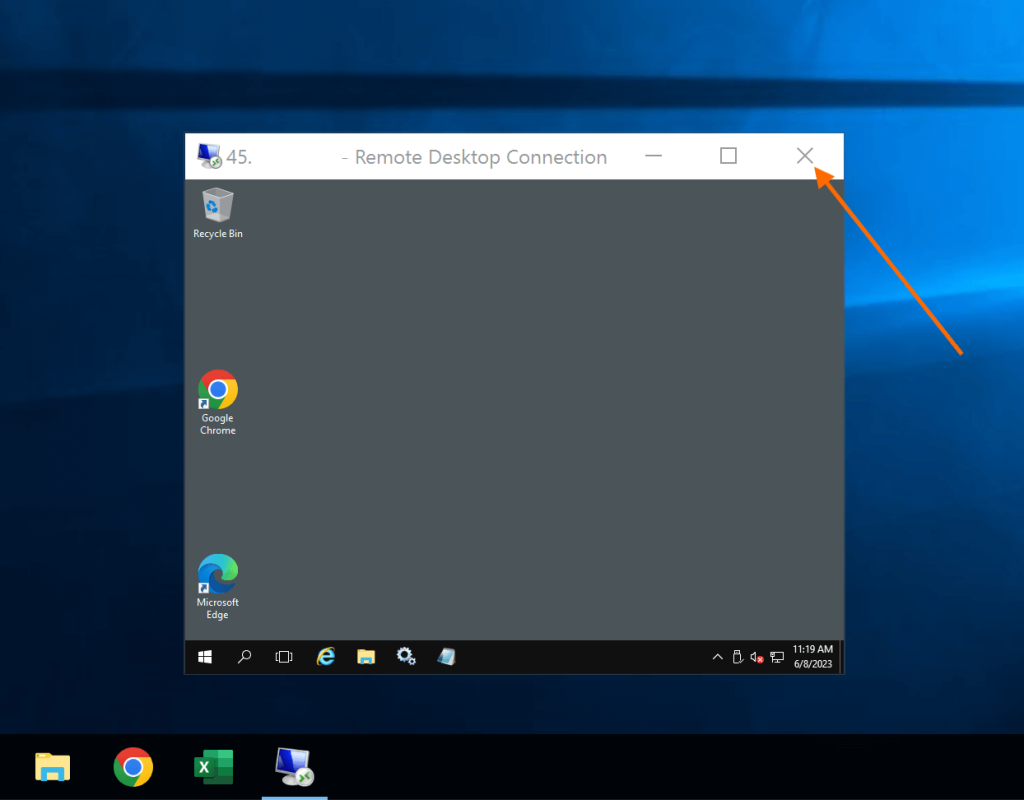Click the Remote Desktop Connection button in the host taskbar
Viewport: 1024px width, 800px height.
[294, 767]
